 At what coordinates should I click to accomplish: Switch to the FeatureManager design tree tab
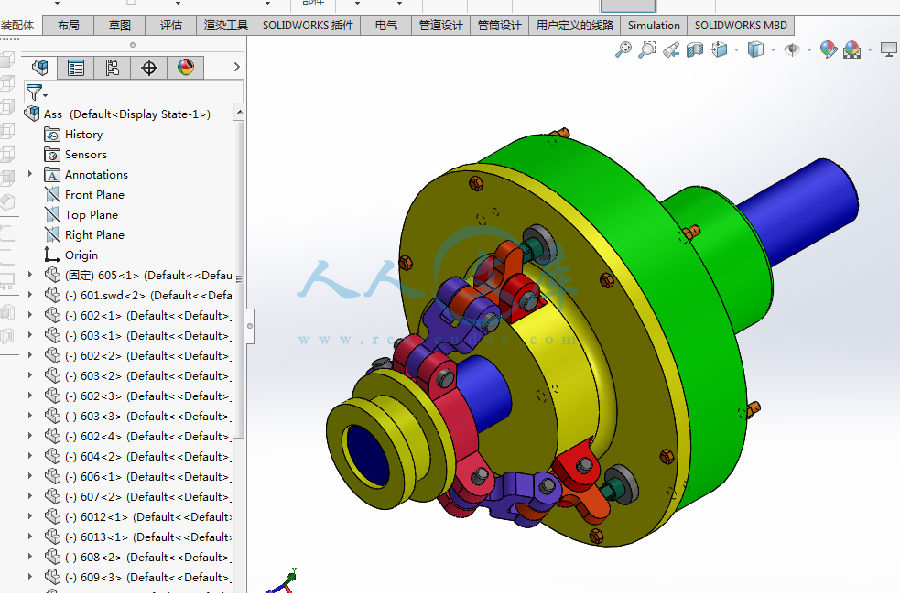(x=40, y=68)
